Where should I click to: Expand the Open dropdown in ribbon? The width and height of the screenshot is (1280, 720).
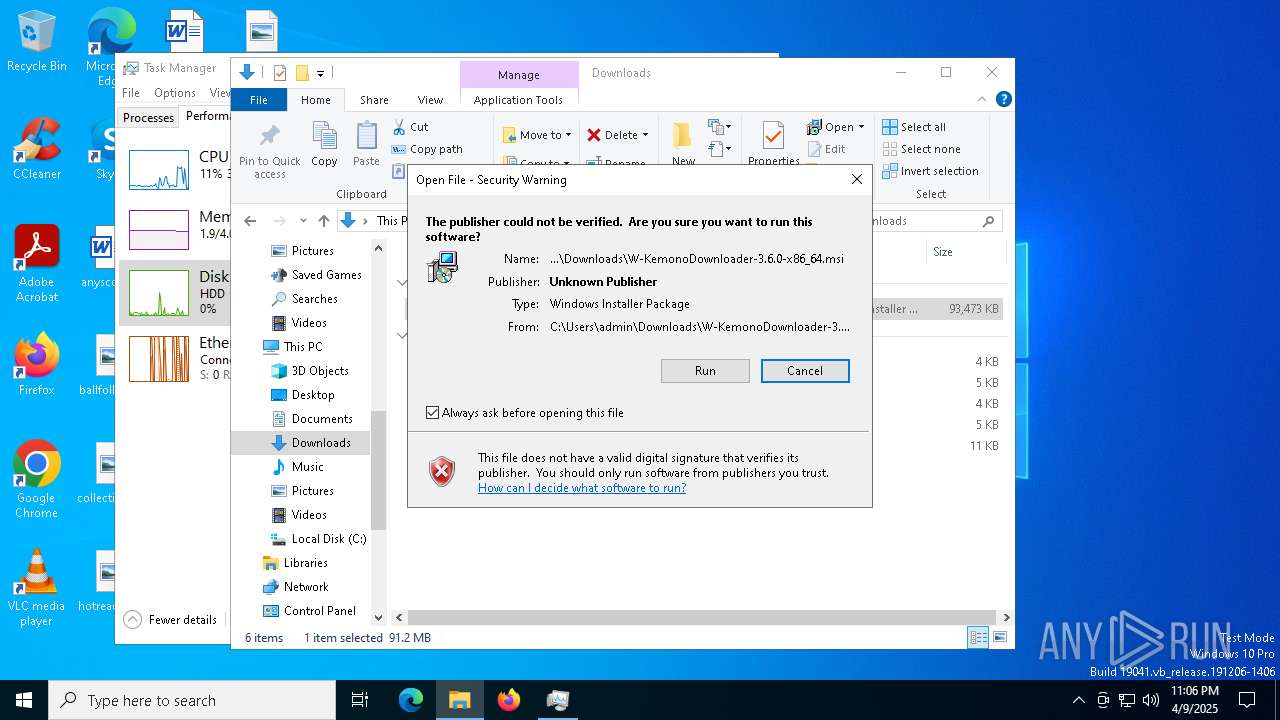(861, 127)
